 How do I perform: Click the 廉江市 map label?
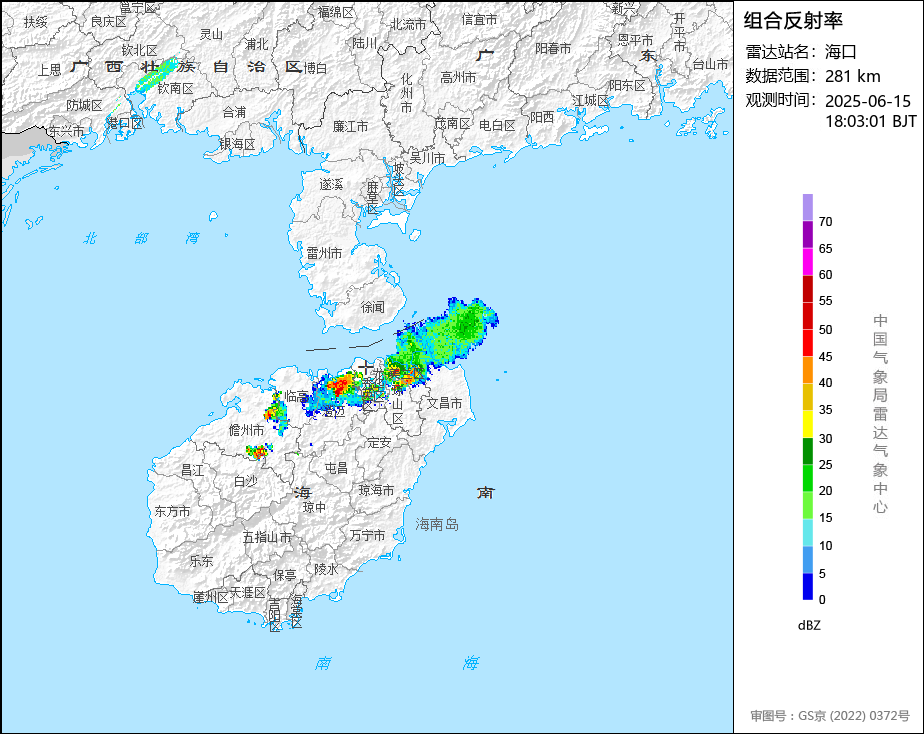(350, 126)
